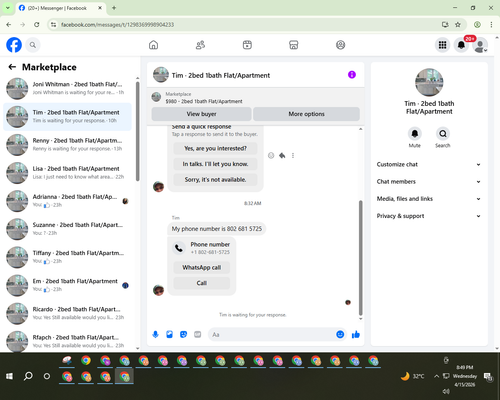Open the three-dot message options menu
Screen dimensions: 500x400
point(293,155)
